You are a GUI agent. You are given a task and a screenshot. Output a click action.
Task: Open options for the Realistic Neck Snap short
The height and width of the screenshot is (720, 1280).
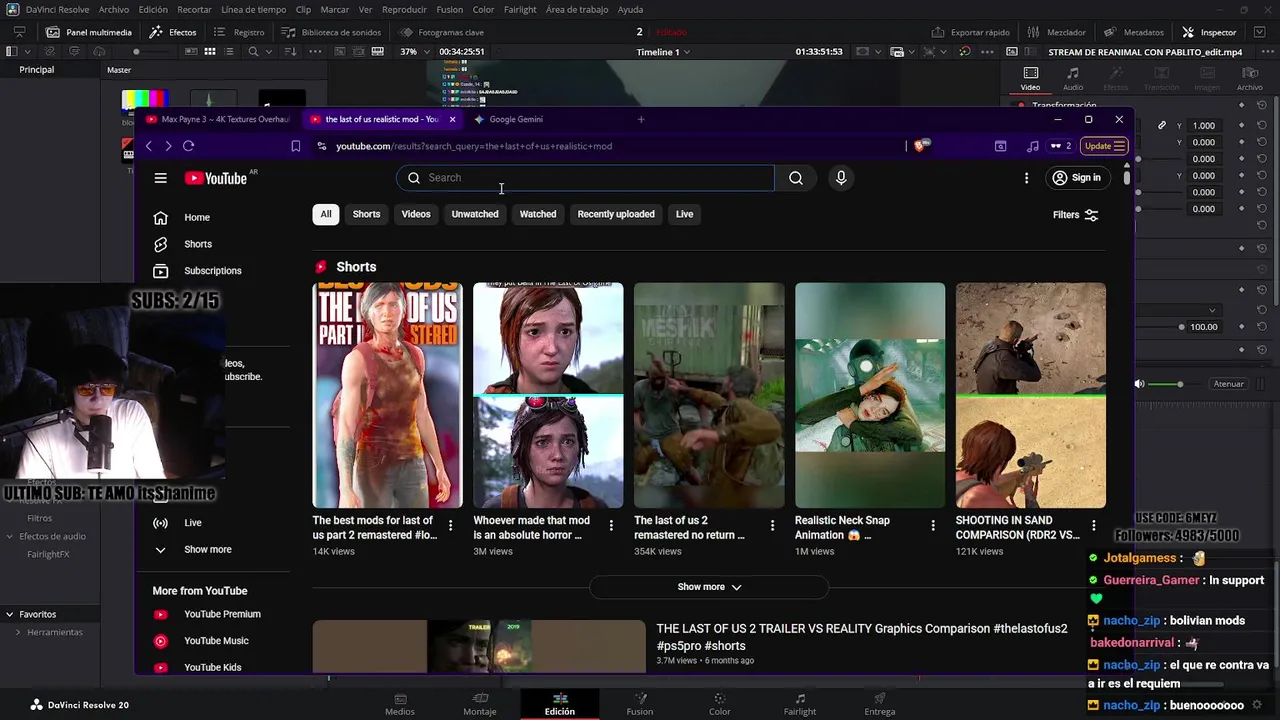click(933, 525)
